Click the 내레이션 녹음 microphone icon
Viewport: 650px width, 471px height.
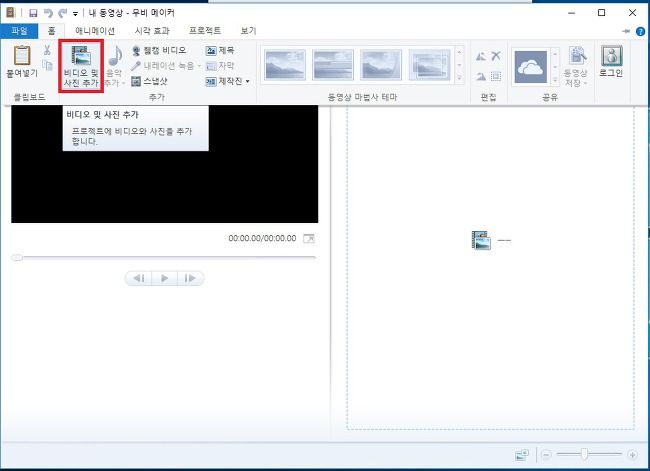[x=136, y=66]
